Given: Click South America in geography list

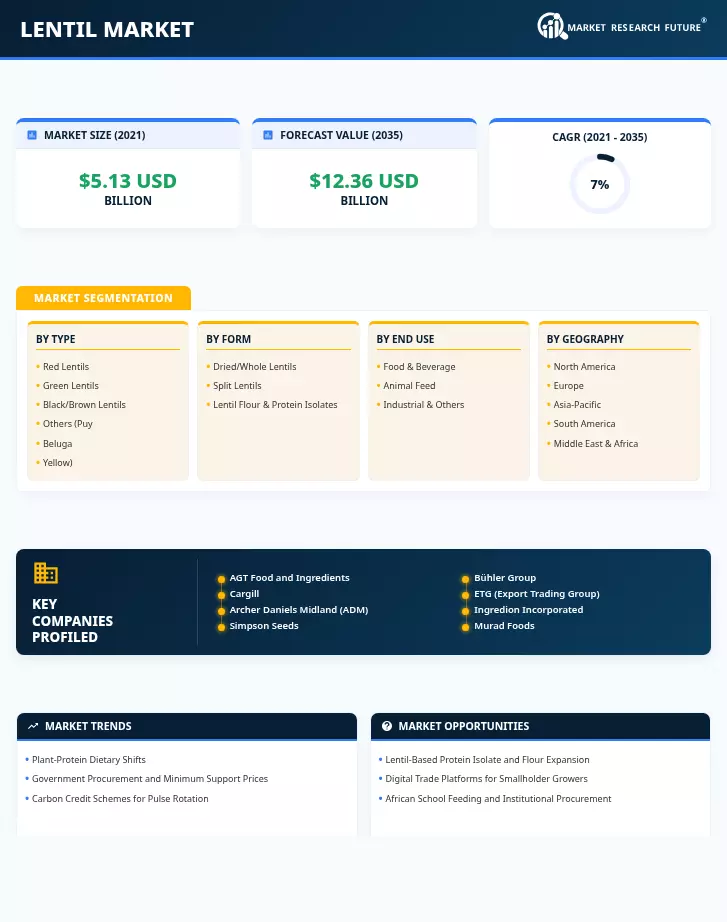Looking at the screenshot, I should click(584, 424).
